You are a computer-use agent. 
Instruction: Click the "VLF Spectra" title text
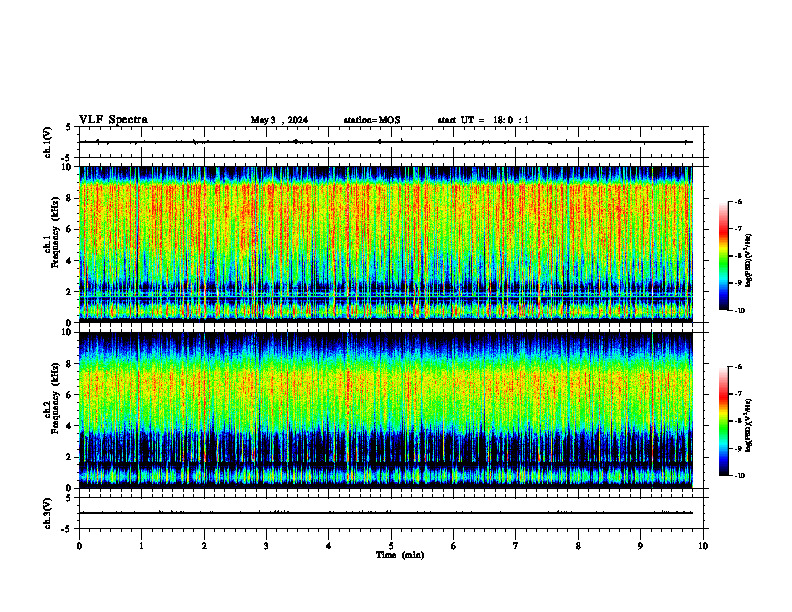click(x=113, y=120)
